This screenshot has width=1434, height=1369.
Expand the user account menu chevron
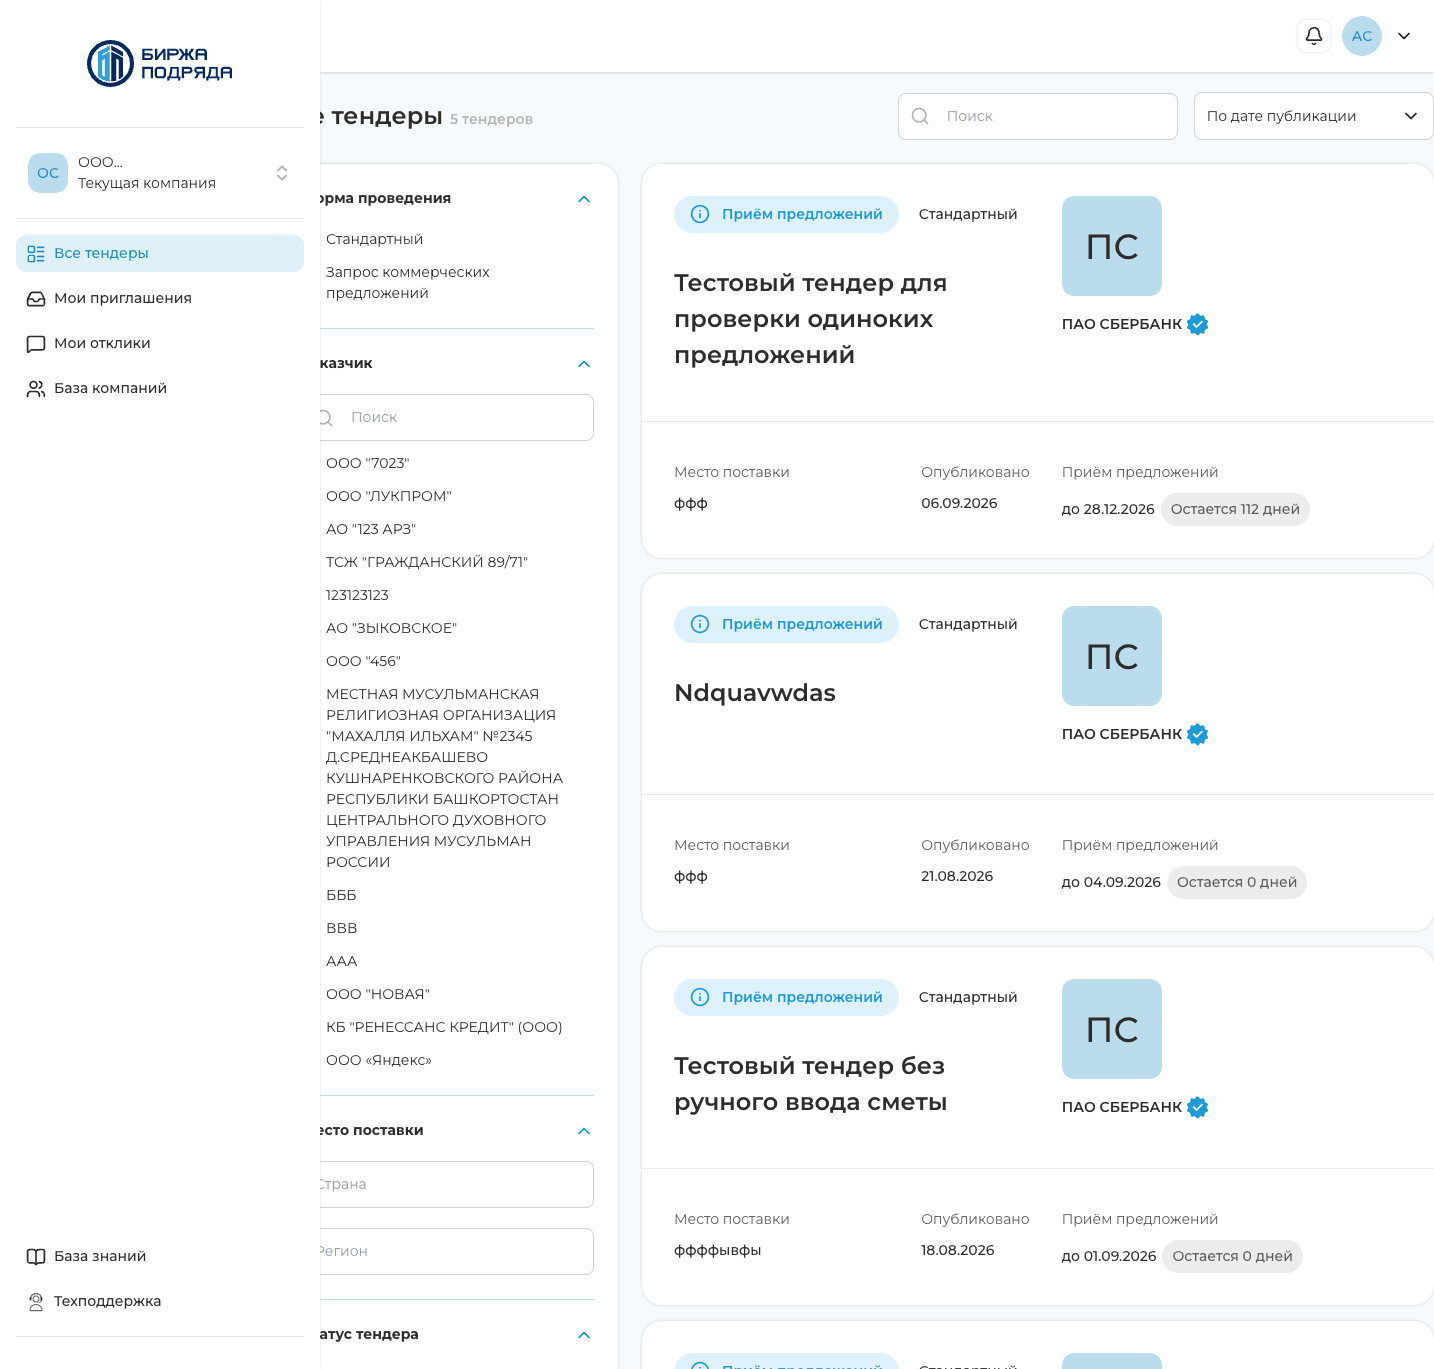point(1404,36)
